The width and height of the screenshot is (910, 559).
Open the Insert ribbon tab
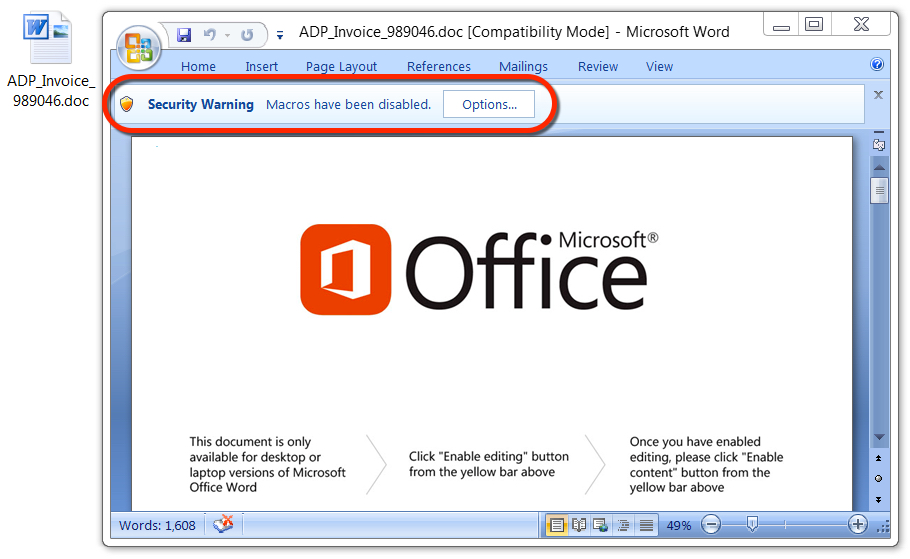[261, 67]
